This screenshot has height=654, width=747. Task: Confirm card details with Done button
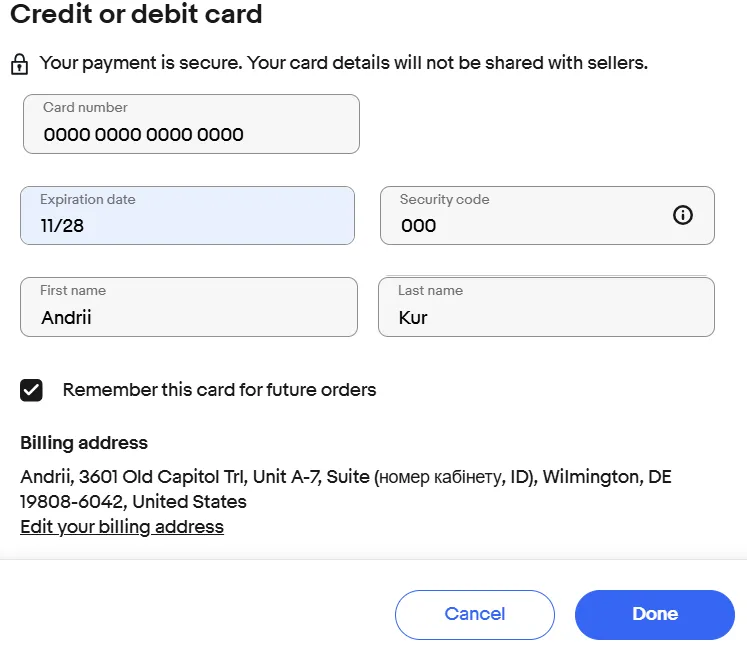point(655,614)
